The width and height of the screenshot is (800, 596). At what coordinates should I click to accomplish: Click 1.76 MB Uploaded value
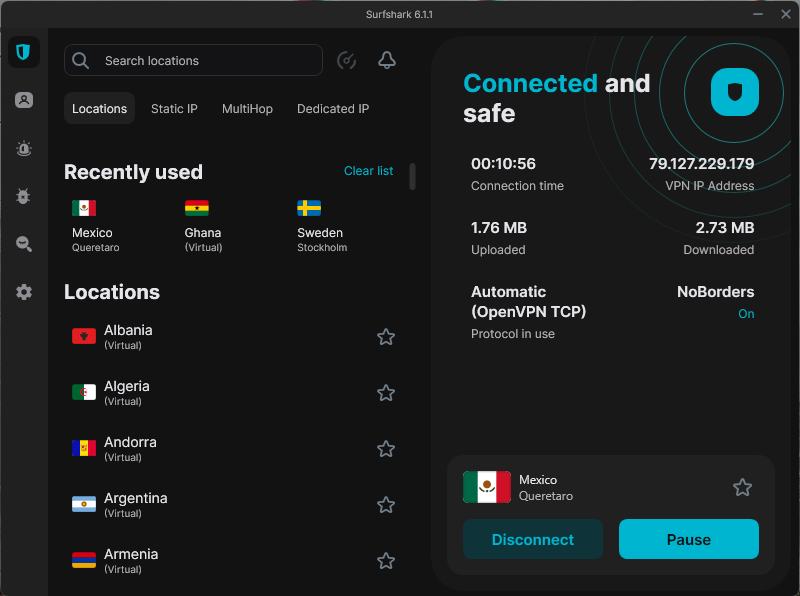coord(498,228)
